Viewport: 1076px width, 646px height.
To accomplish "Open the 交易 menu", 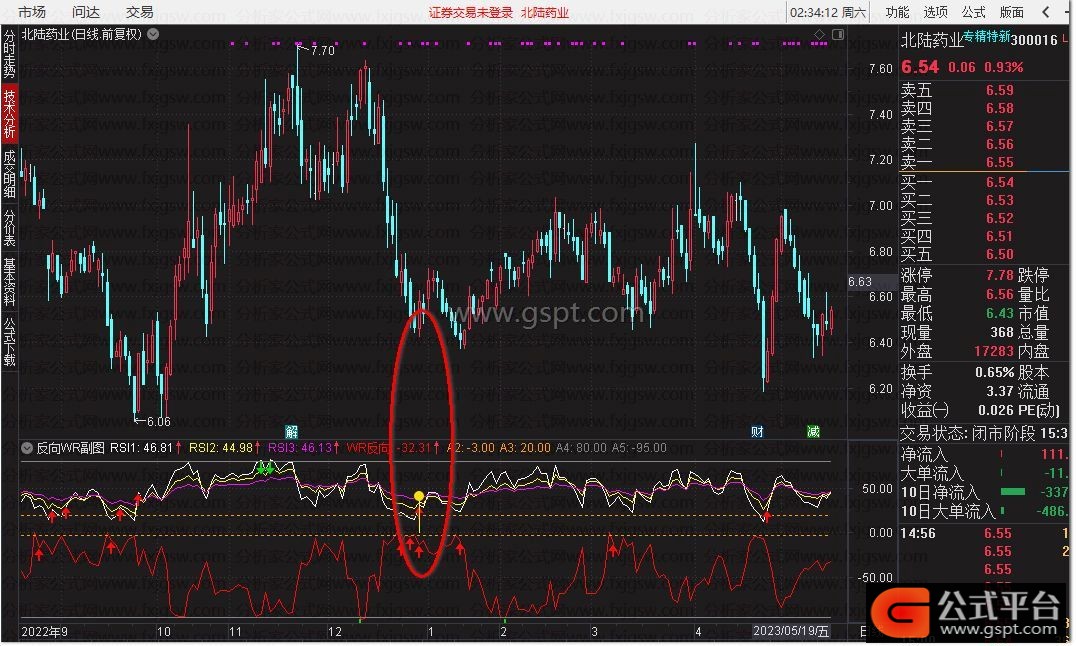I will (139, 12).
